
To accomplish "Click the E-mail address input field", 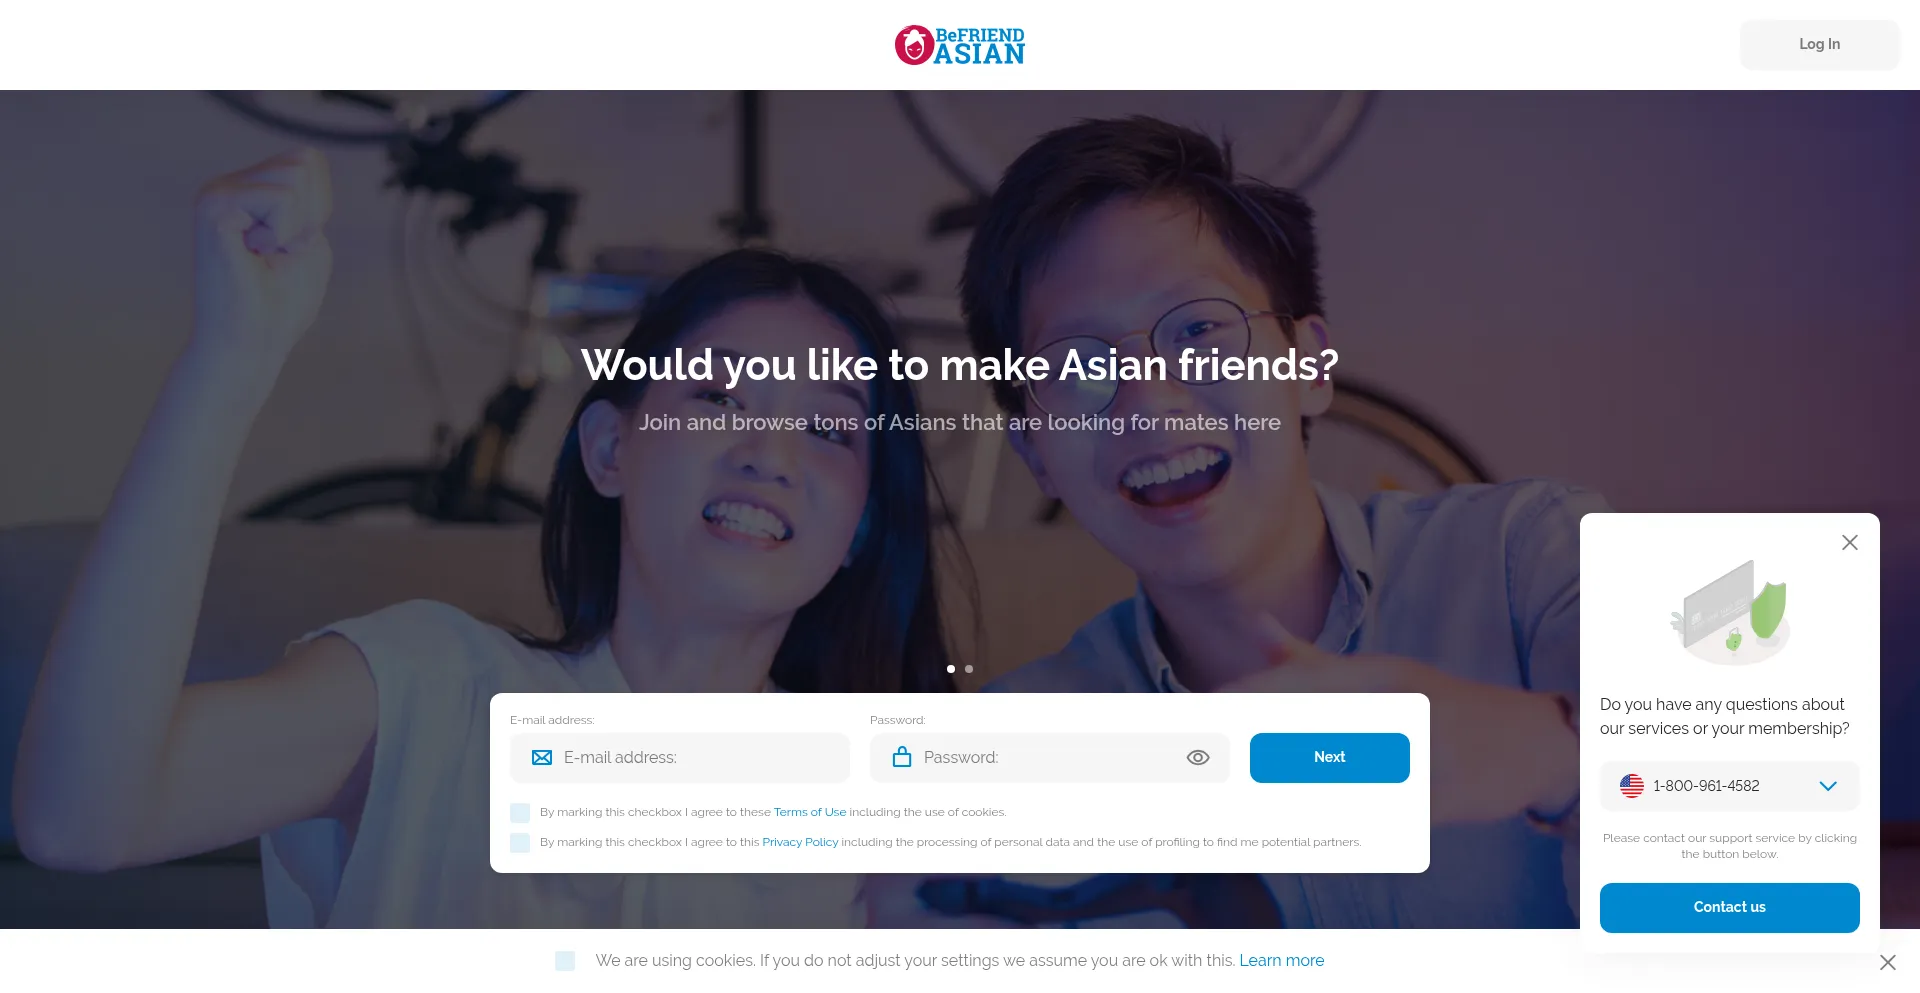I will [x=680, y=758].
